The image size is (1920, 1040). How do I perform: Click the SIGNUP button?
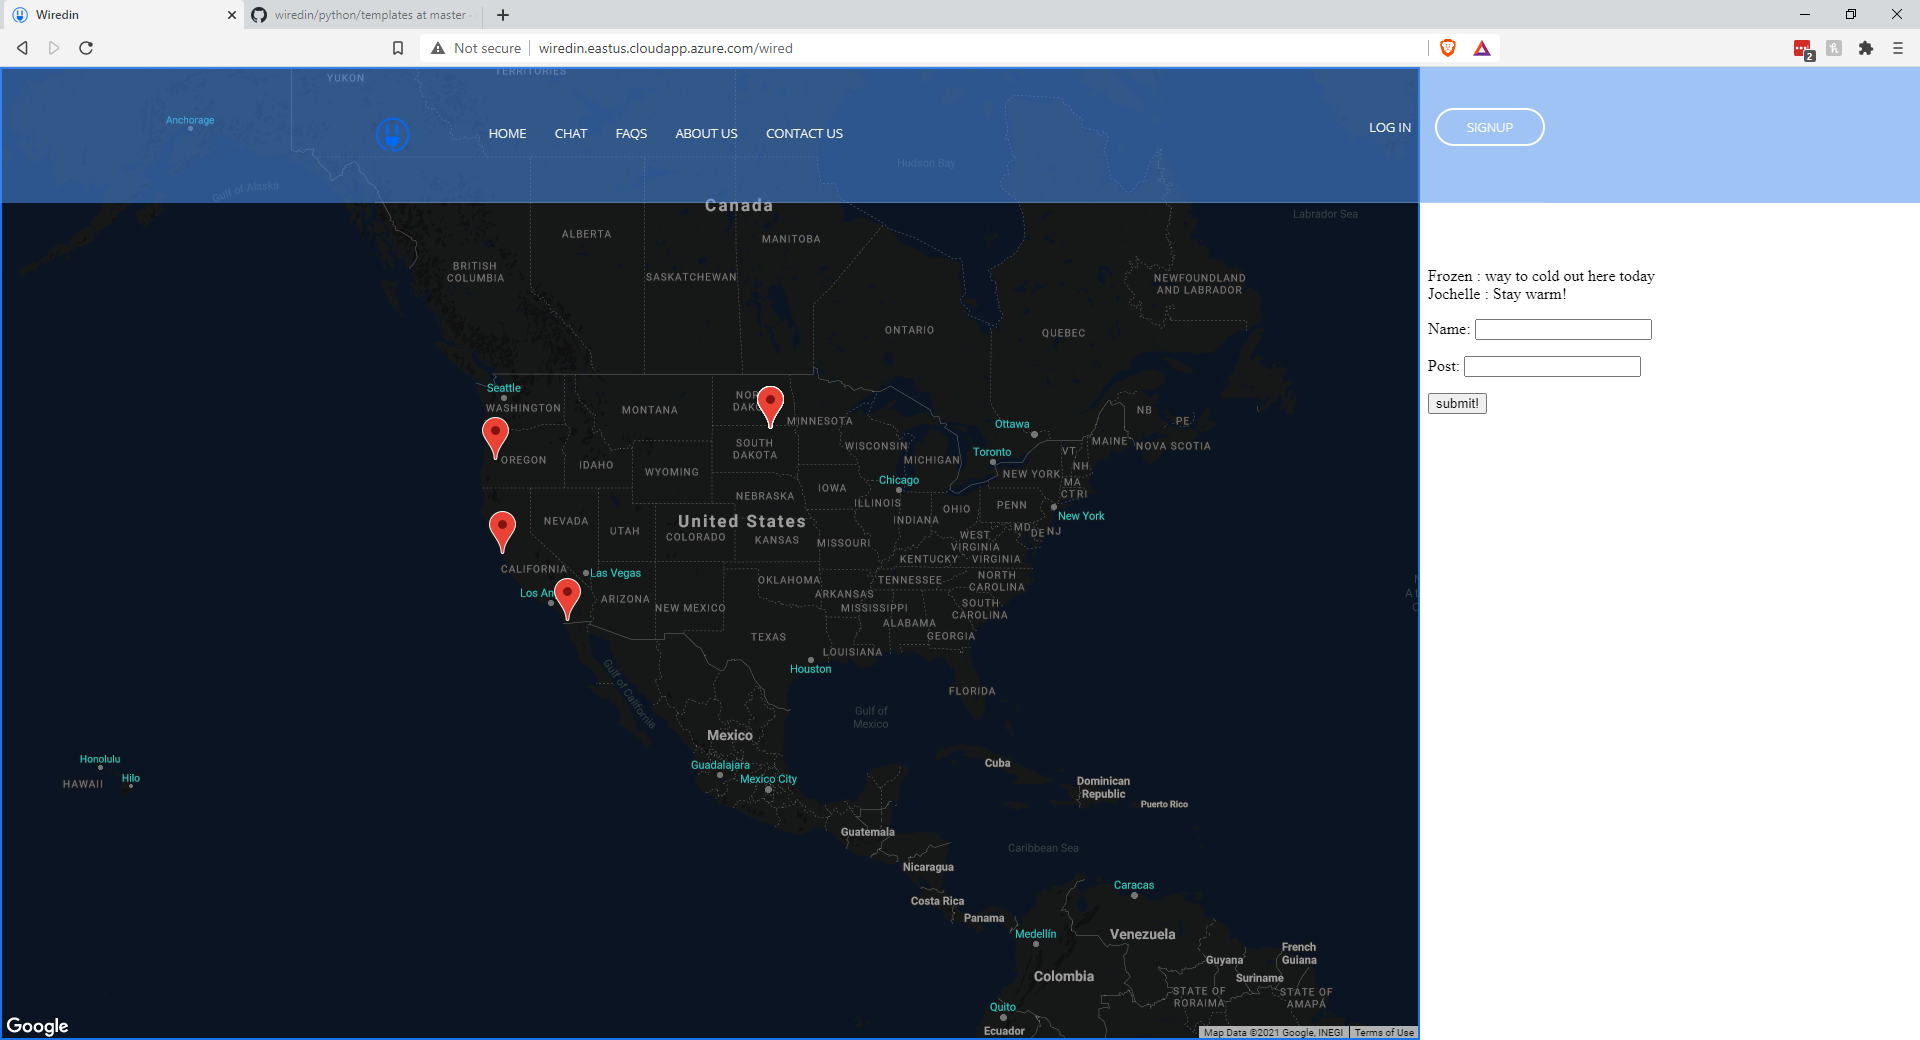pyautogui.click(x=1490, y=127)
